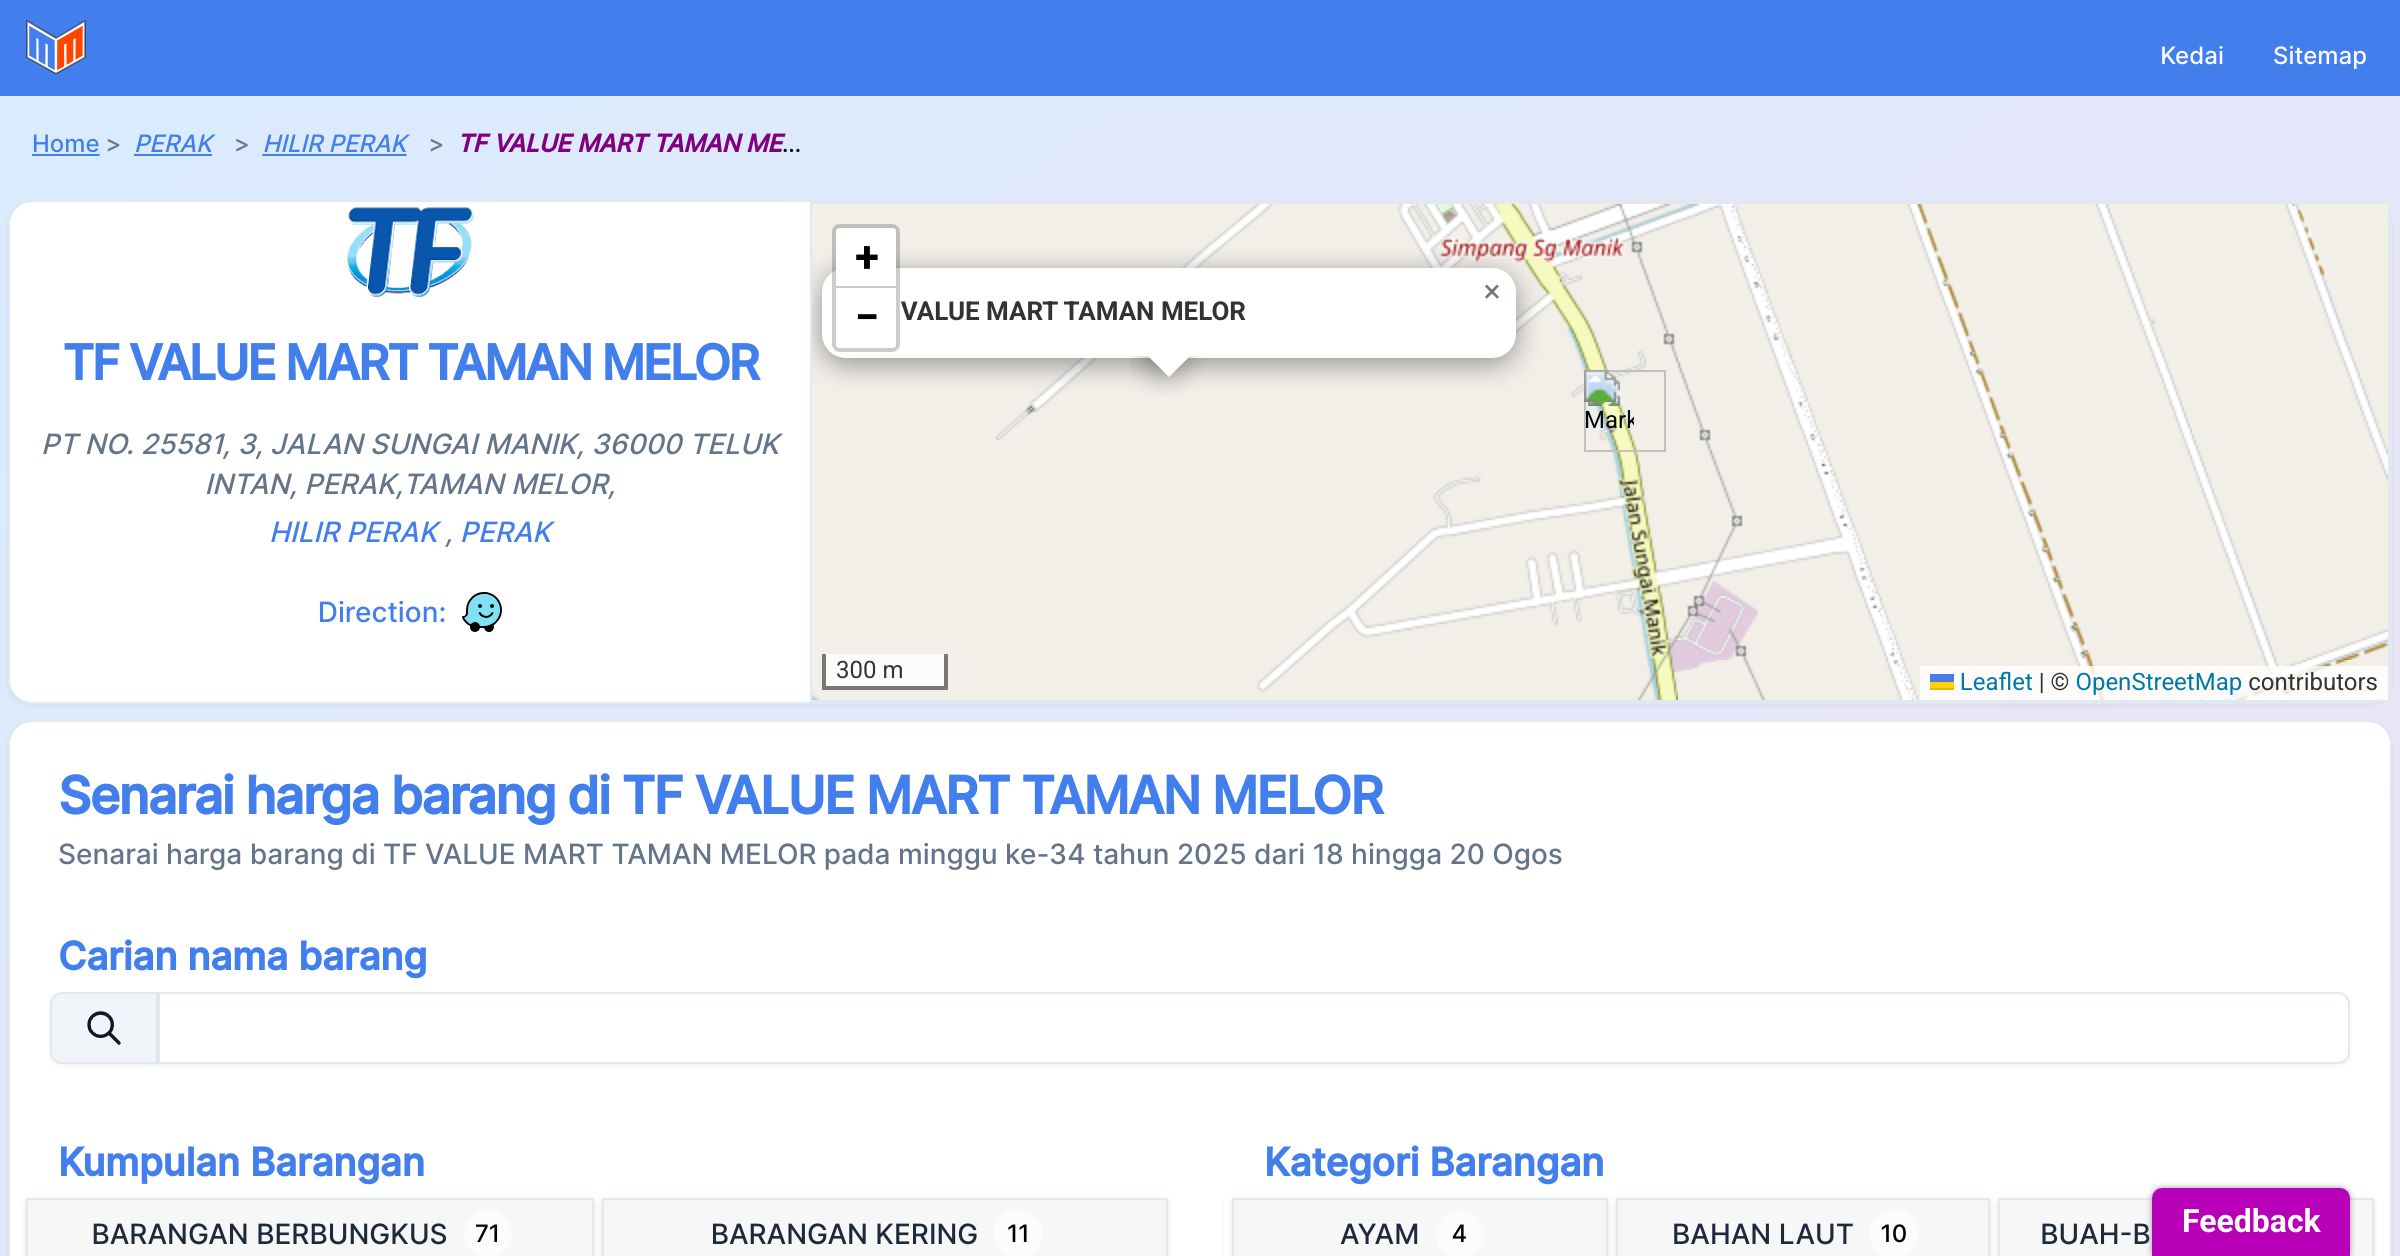Open the Feedback button
Screen dimensions: 2400x1256
tap(2250, 1221)
